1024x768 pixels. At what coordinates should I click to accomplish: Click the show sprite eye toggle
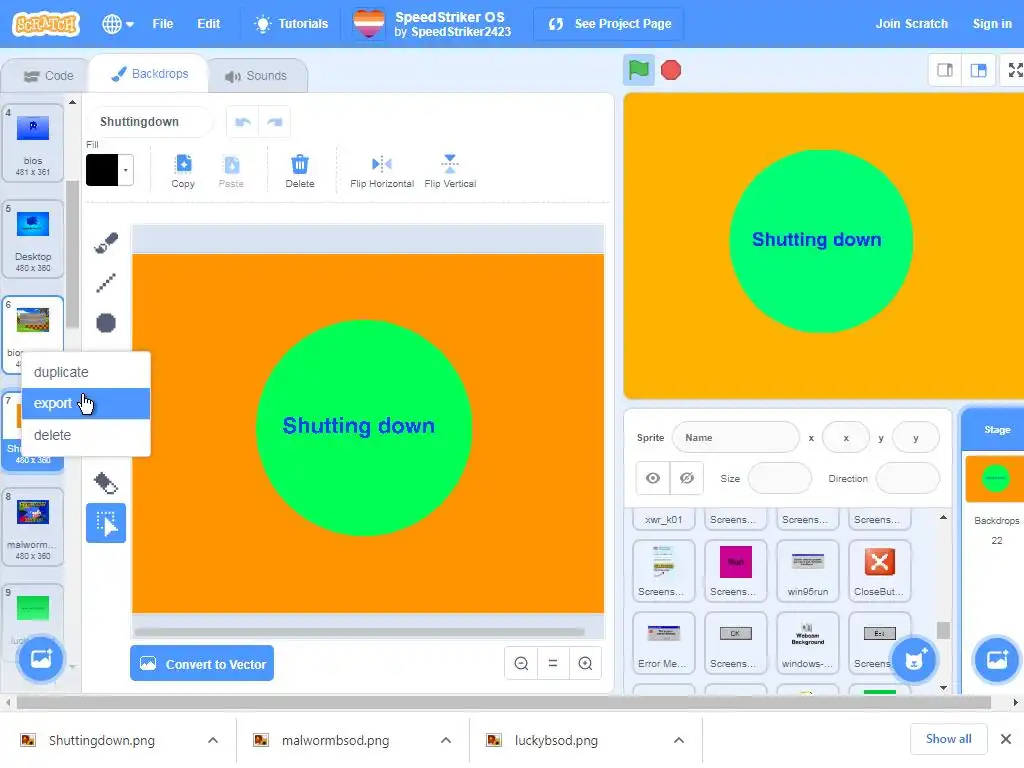click(653, 478)
